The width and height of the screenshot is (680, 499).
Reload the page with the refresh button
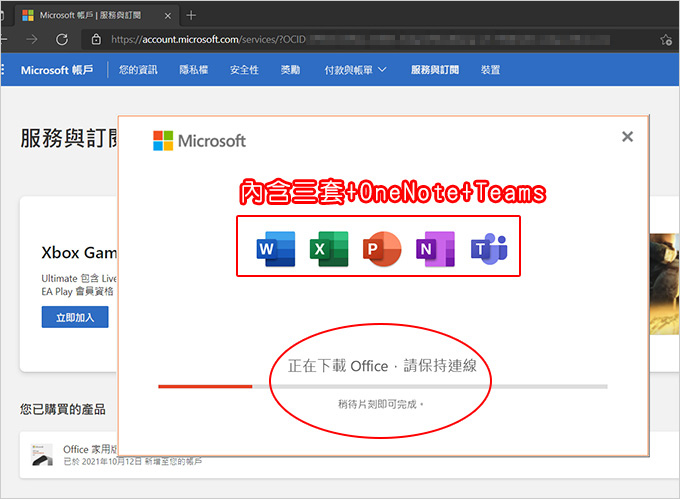tap(62, 39)
